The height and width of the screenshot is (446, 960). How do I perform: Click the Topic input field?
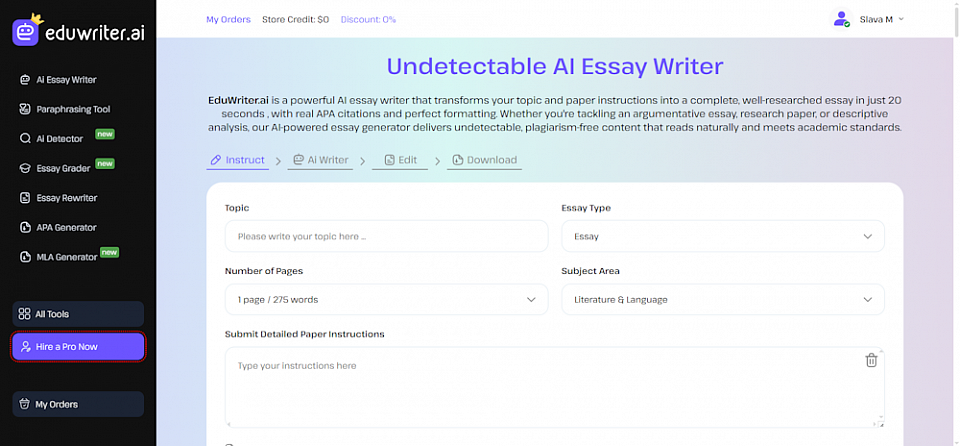tap(386, 237)
